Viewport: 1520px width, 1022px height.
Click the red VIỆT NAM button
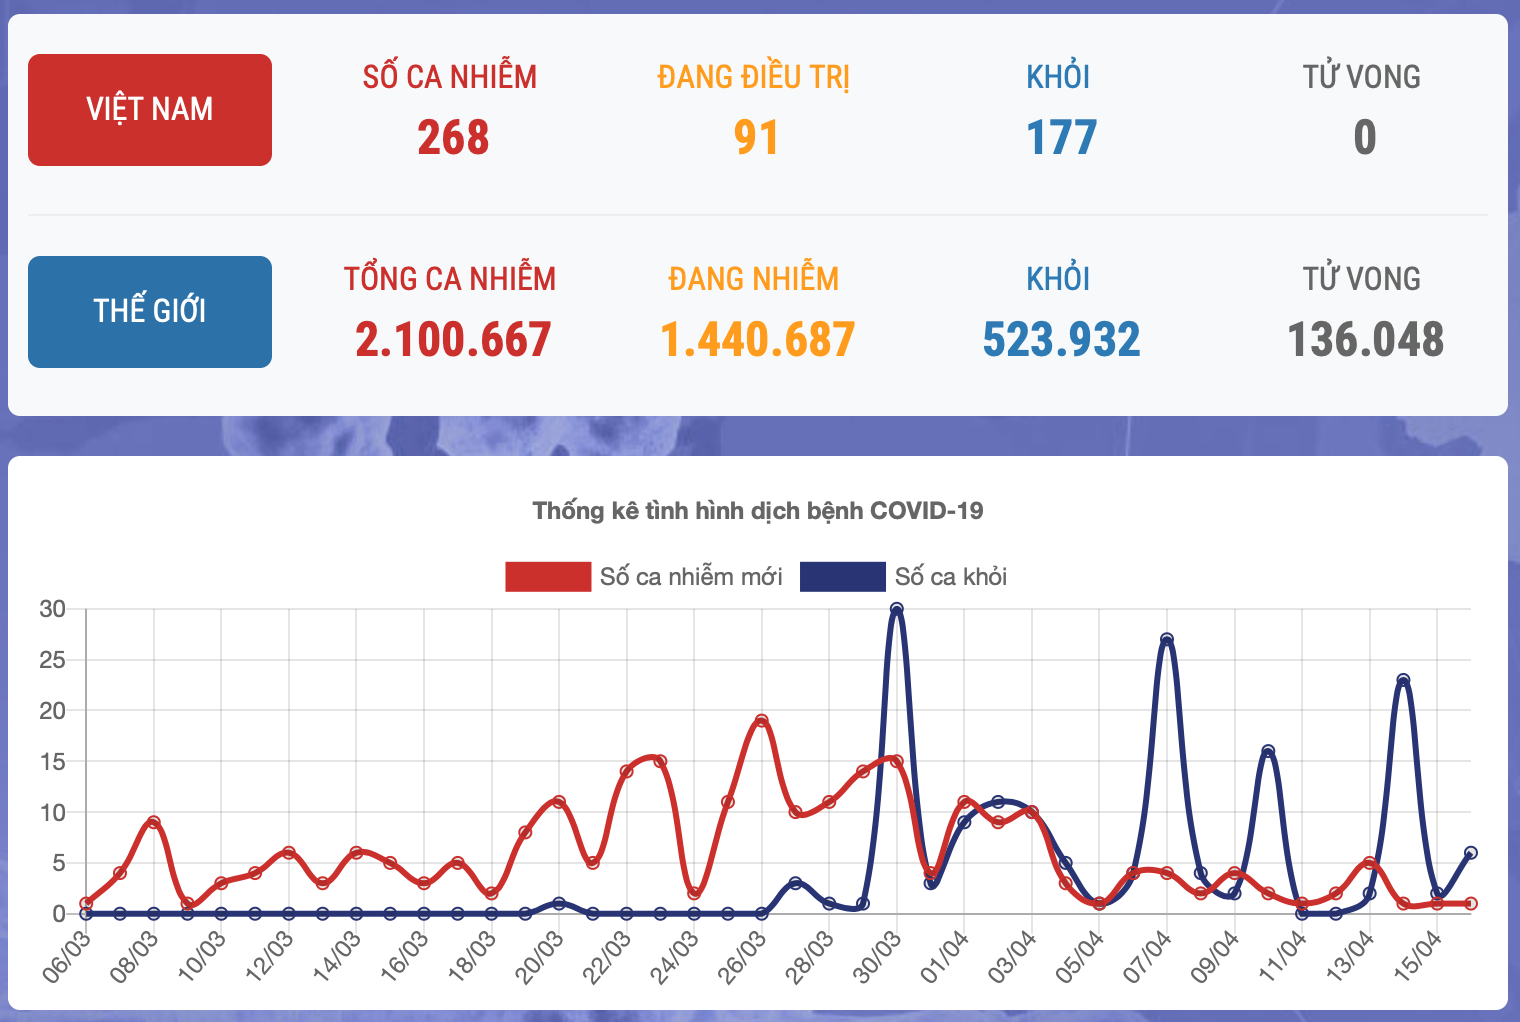pos(150,110)
